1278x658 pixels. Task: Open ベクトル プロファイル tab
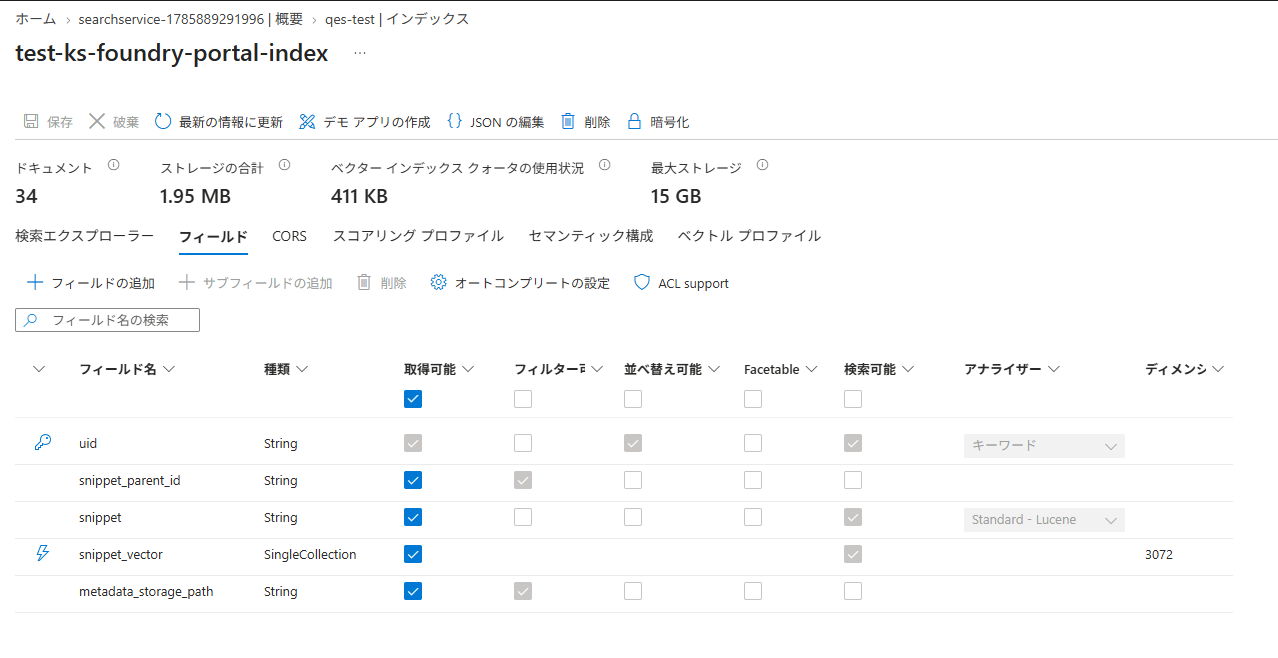749,236
